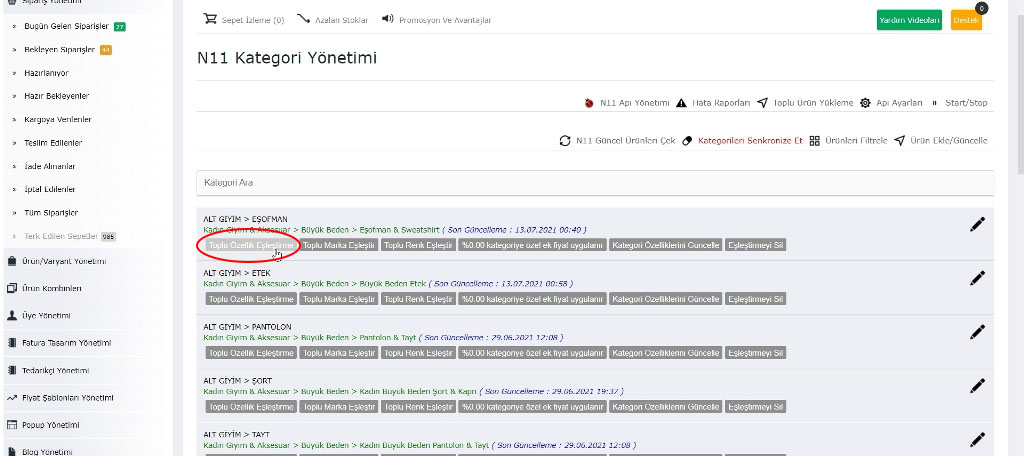Select Hazır Bekleyenler menu item
Viewport: 1024px width, 456px height.
[56, 96]
